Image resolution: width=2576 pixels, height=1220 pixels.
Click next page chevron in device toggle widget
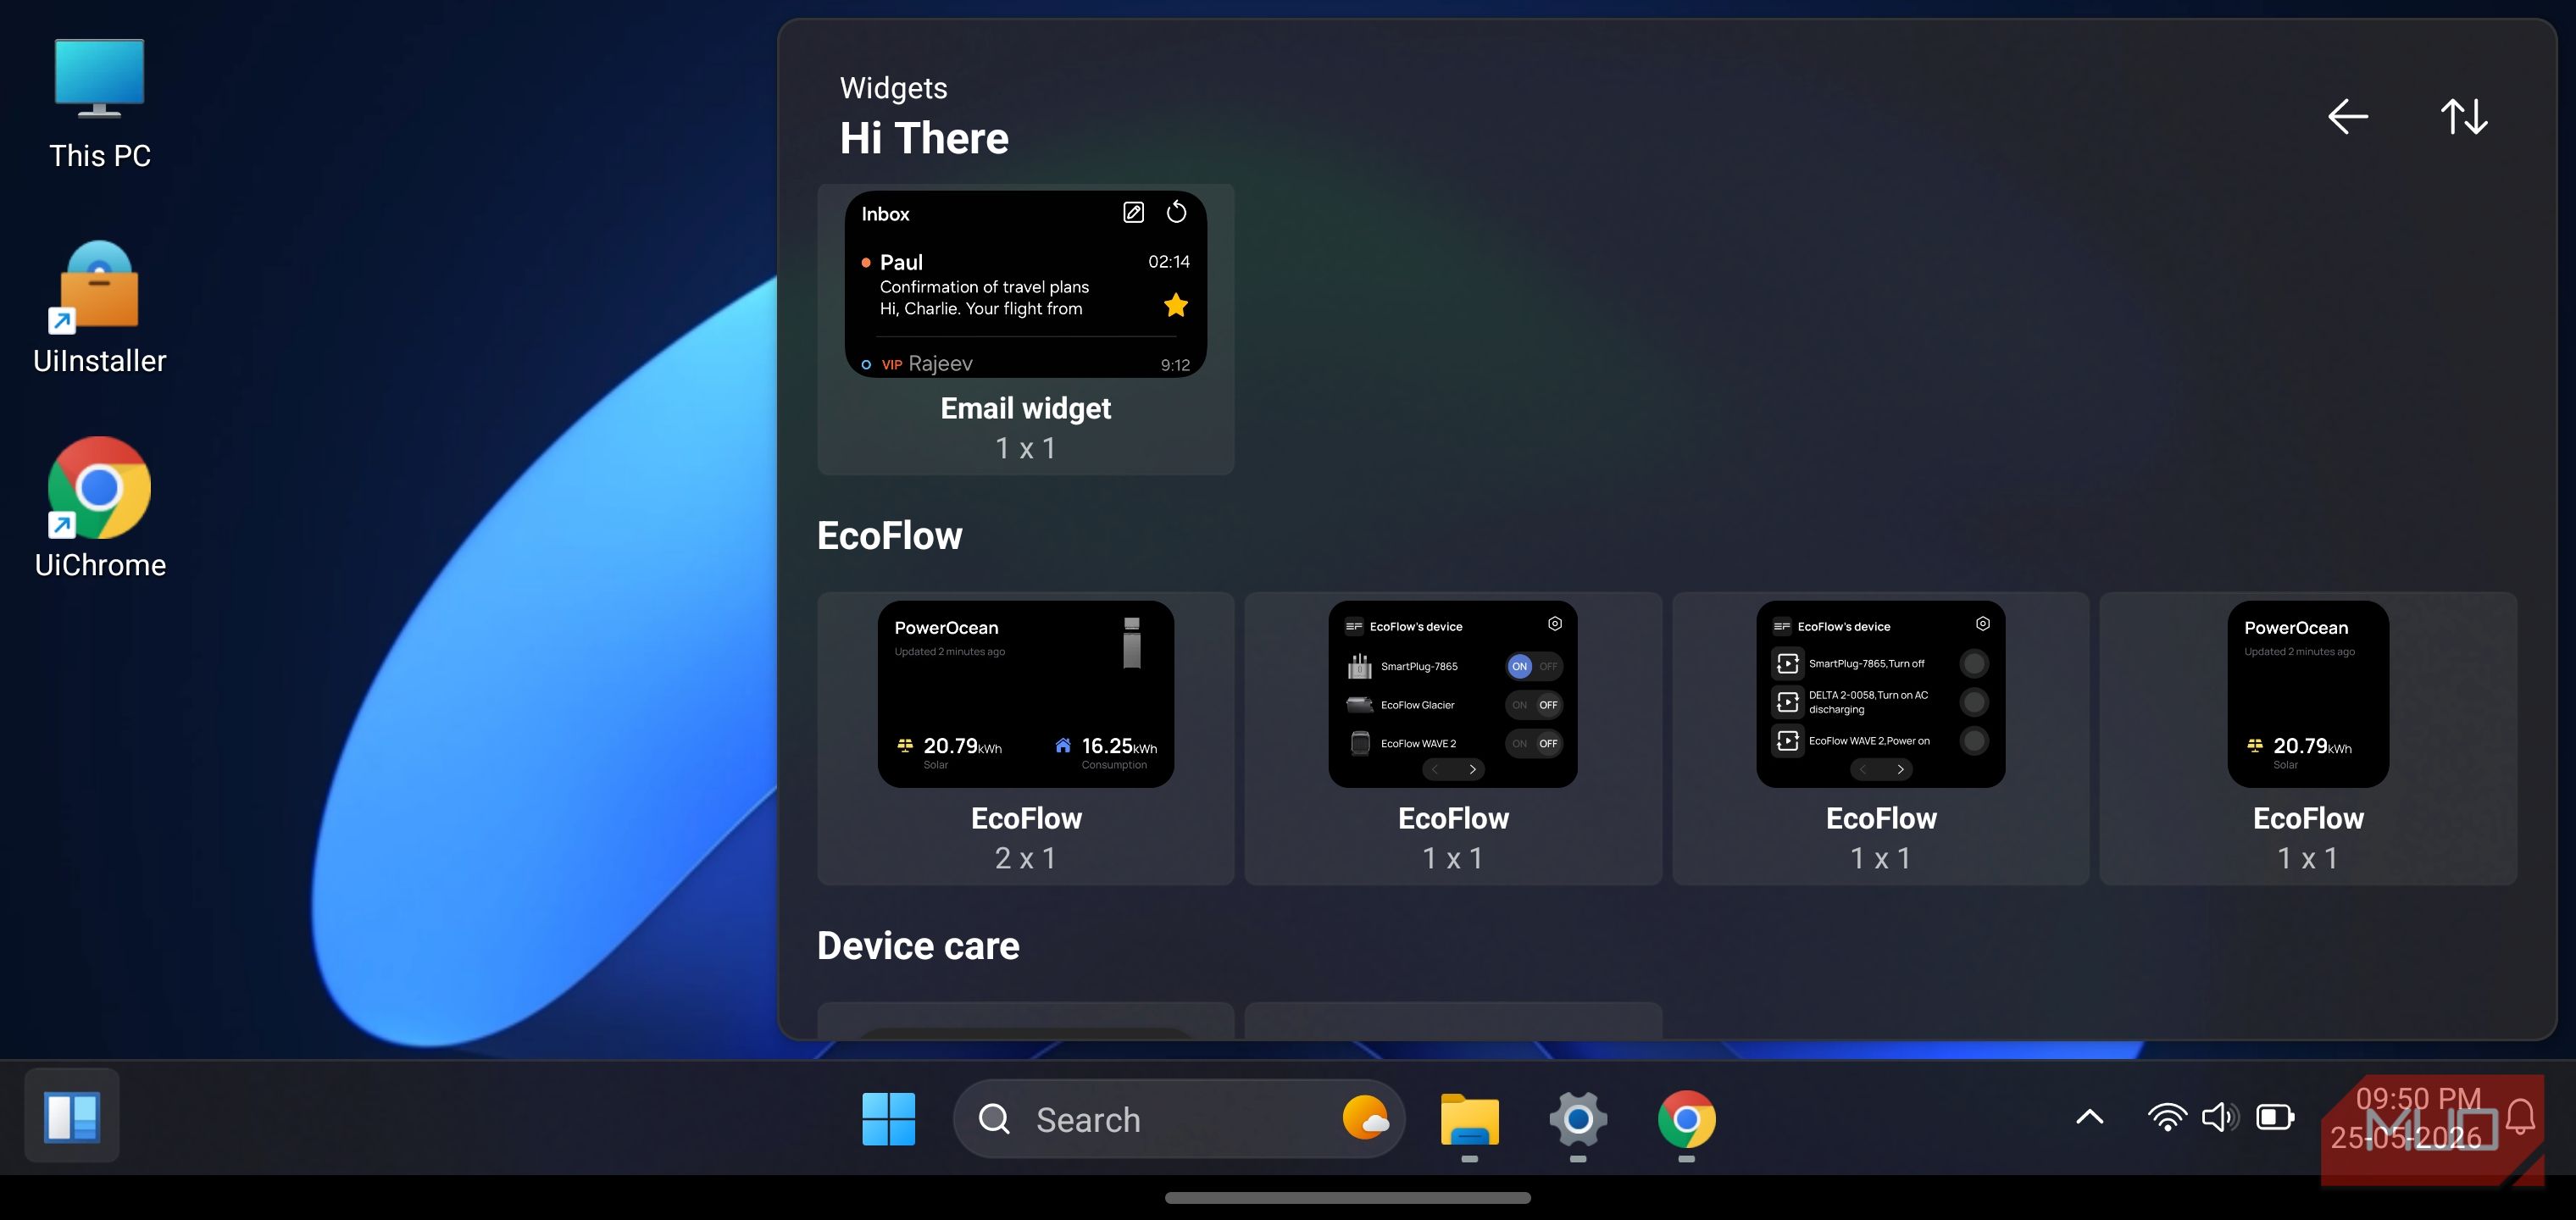click(x=1472, y=769)
